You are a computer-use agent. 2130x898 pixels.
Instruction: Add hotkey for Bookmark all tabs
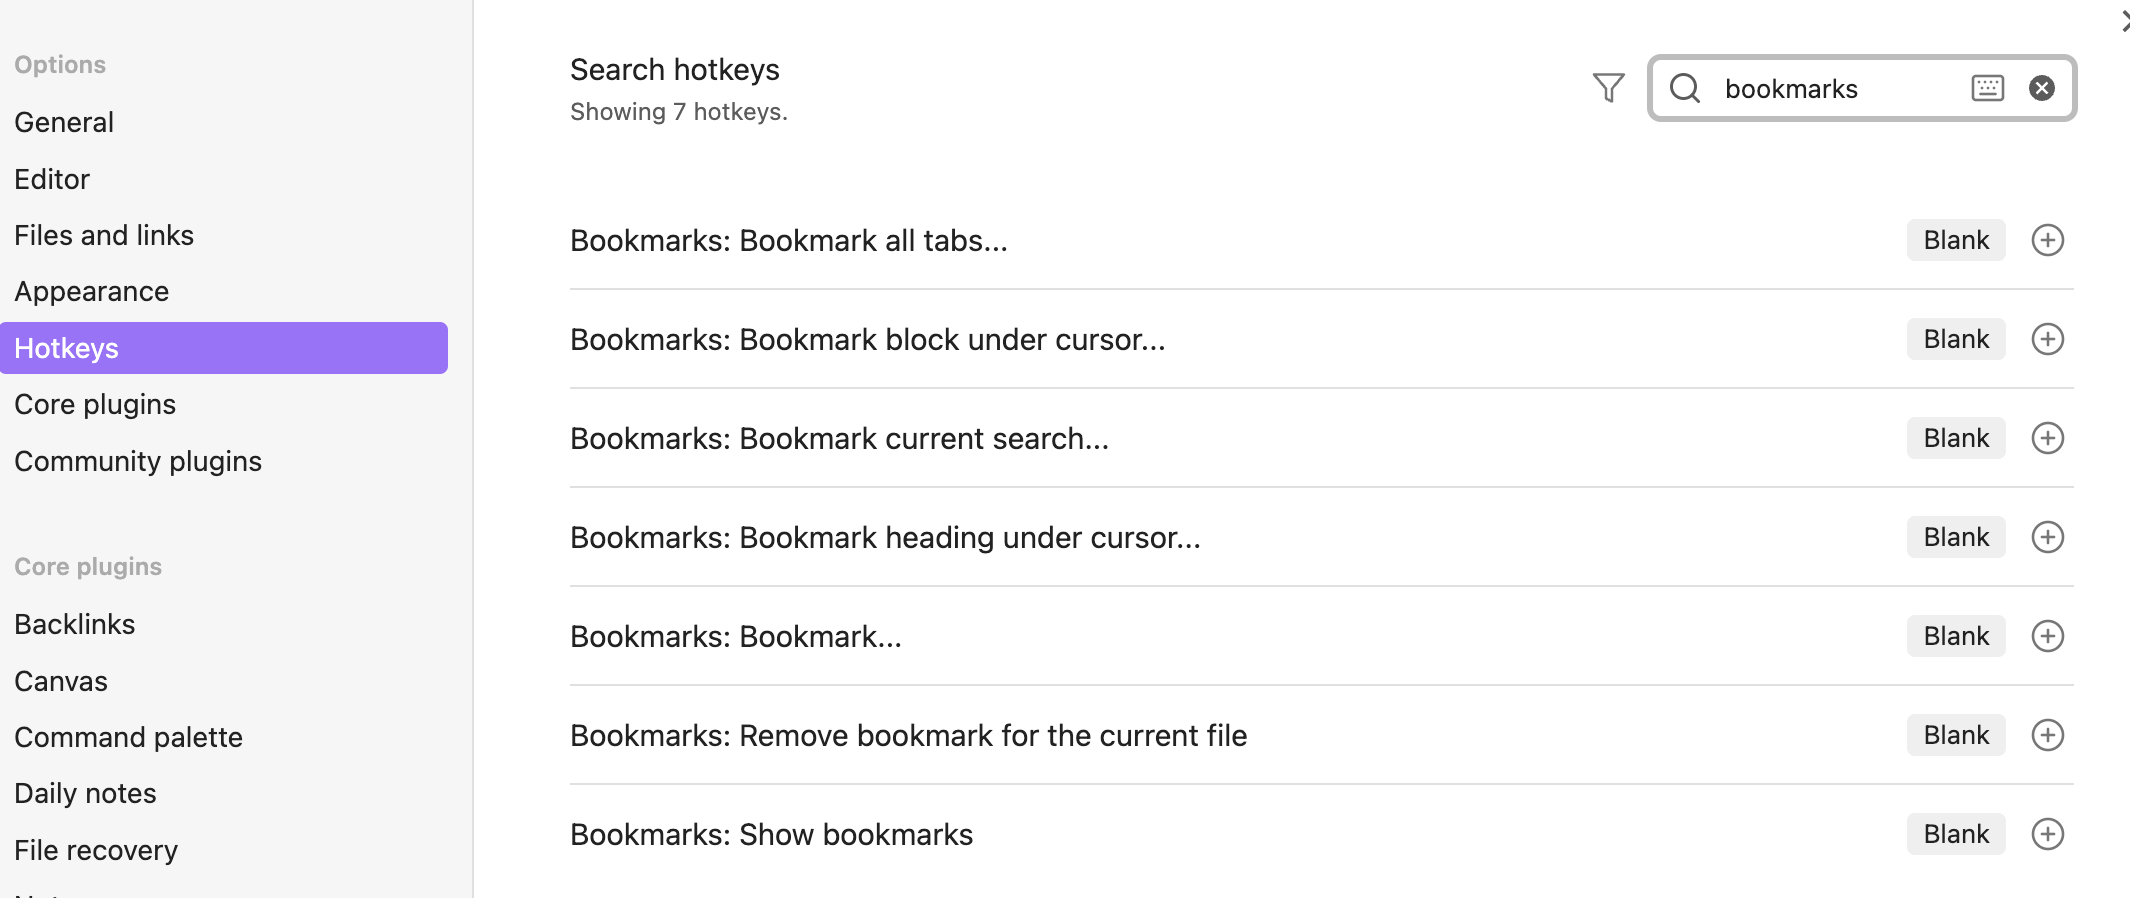click(x=2047, y=240)
